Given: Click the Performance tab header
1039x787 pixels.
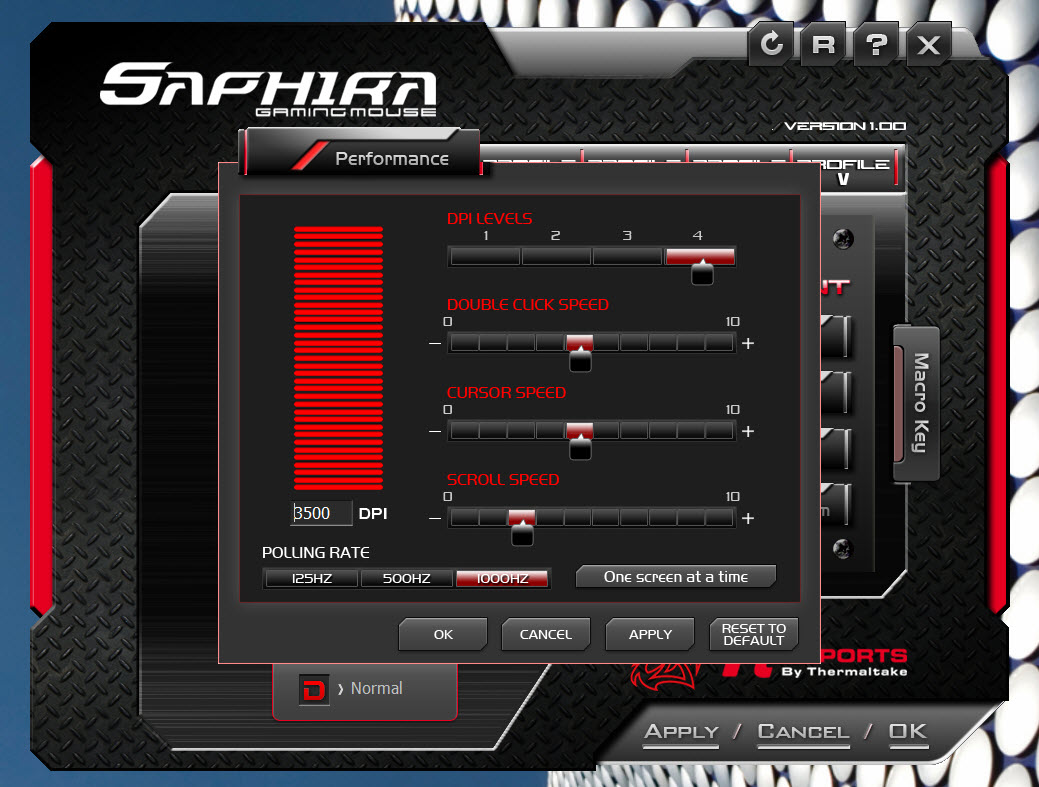Looking at the screenshot, I should 362,154.
